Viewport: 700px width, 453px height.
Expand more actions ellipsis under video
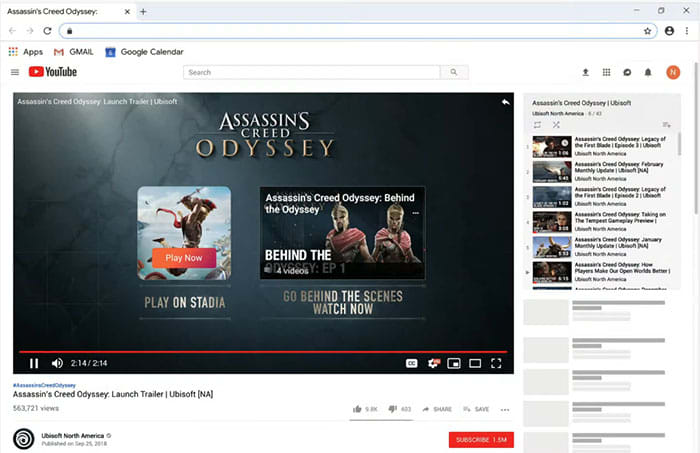pyautogui.click(x=505, y=409)
